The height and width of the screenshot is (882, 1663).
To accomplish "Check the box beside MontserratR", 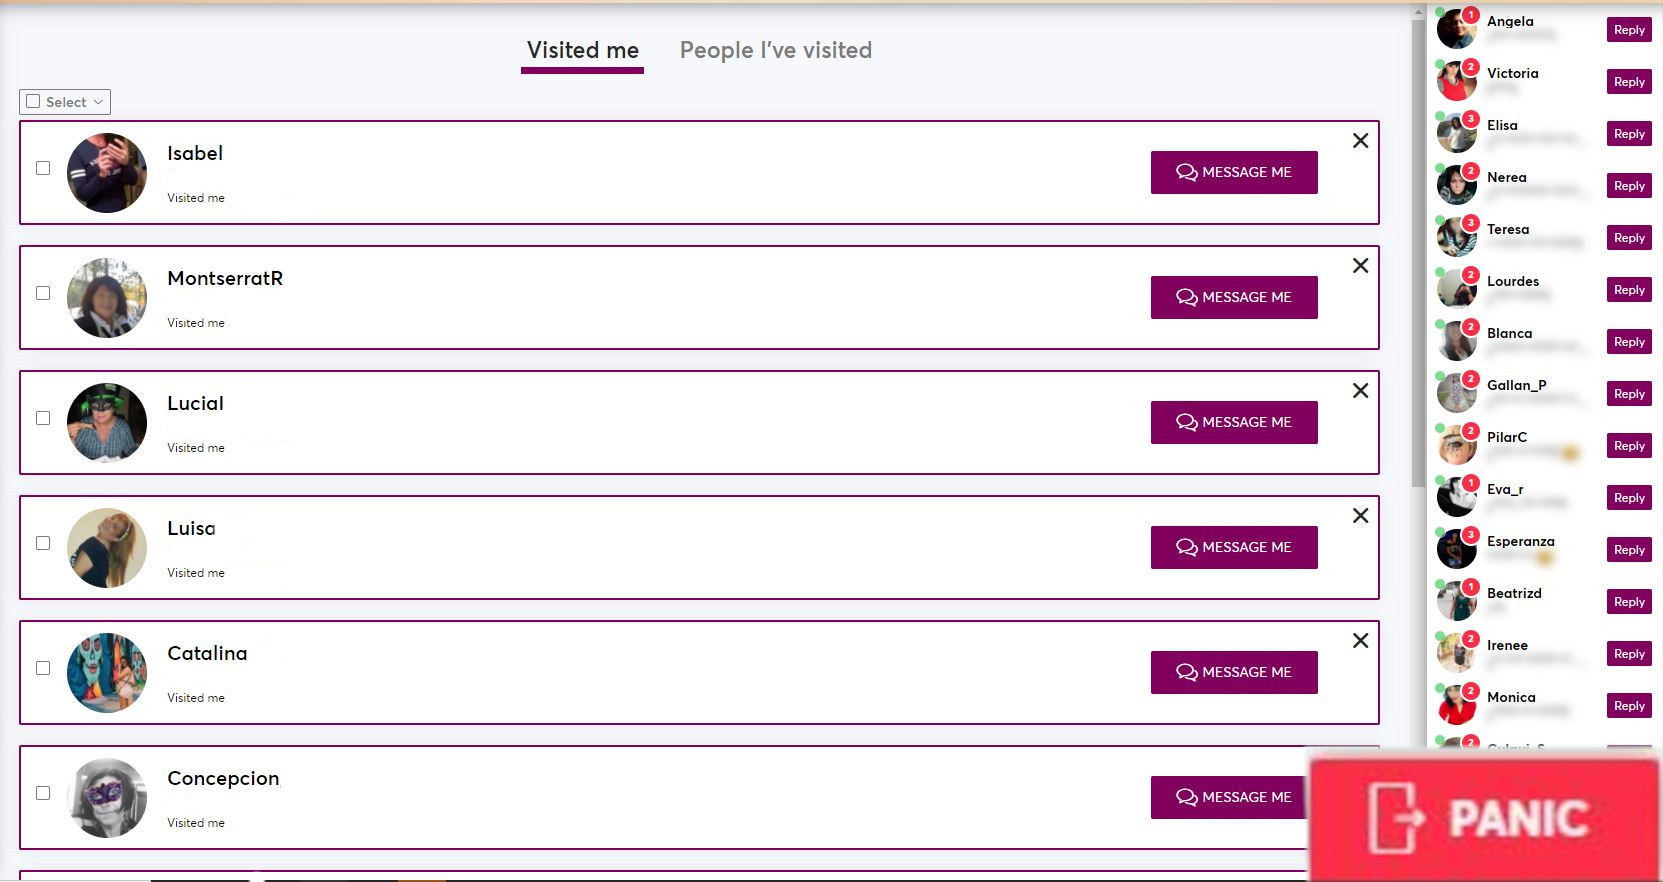I will tap(43, 293).
